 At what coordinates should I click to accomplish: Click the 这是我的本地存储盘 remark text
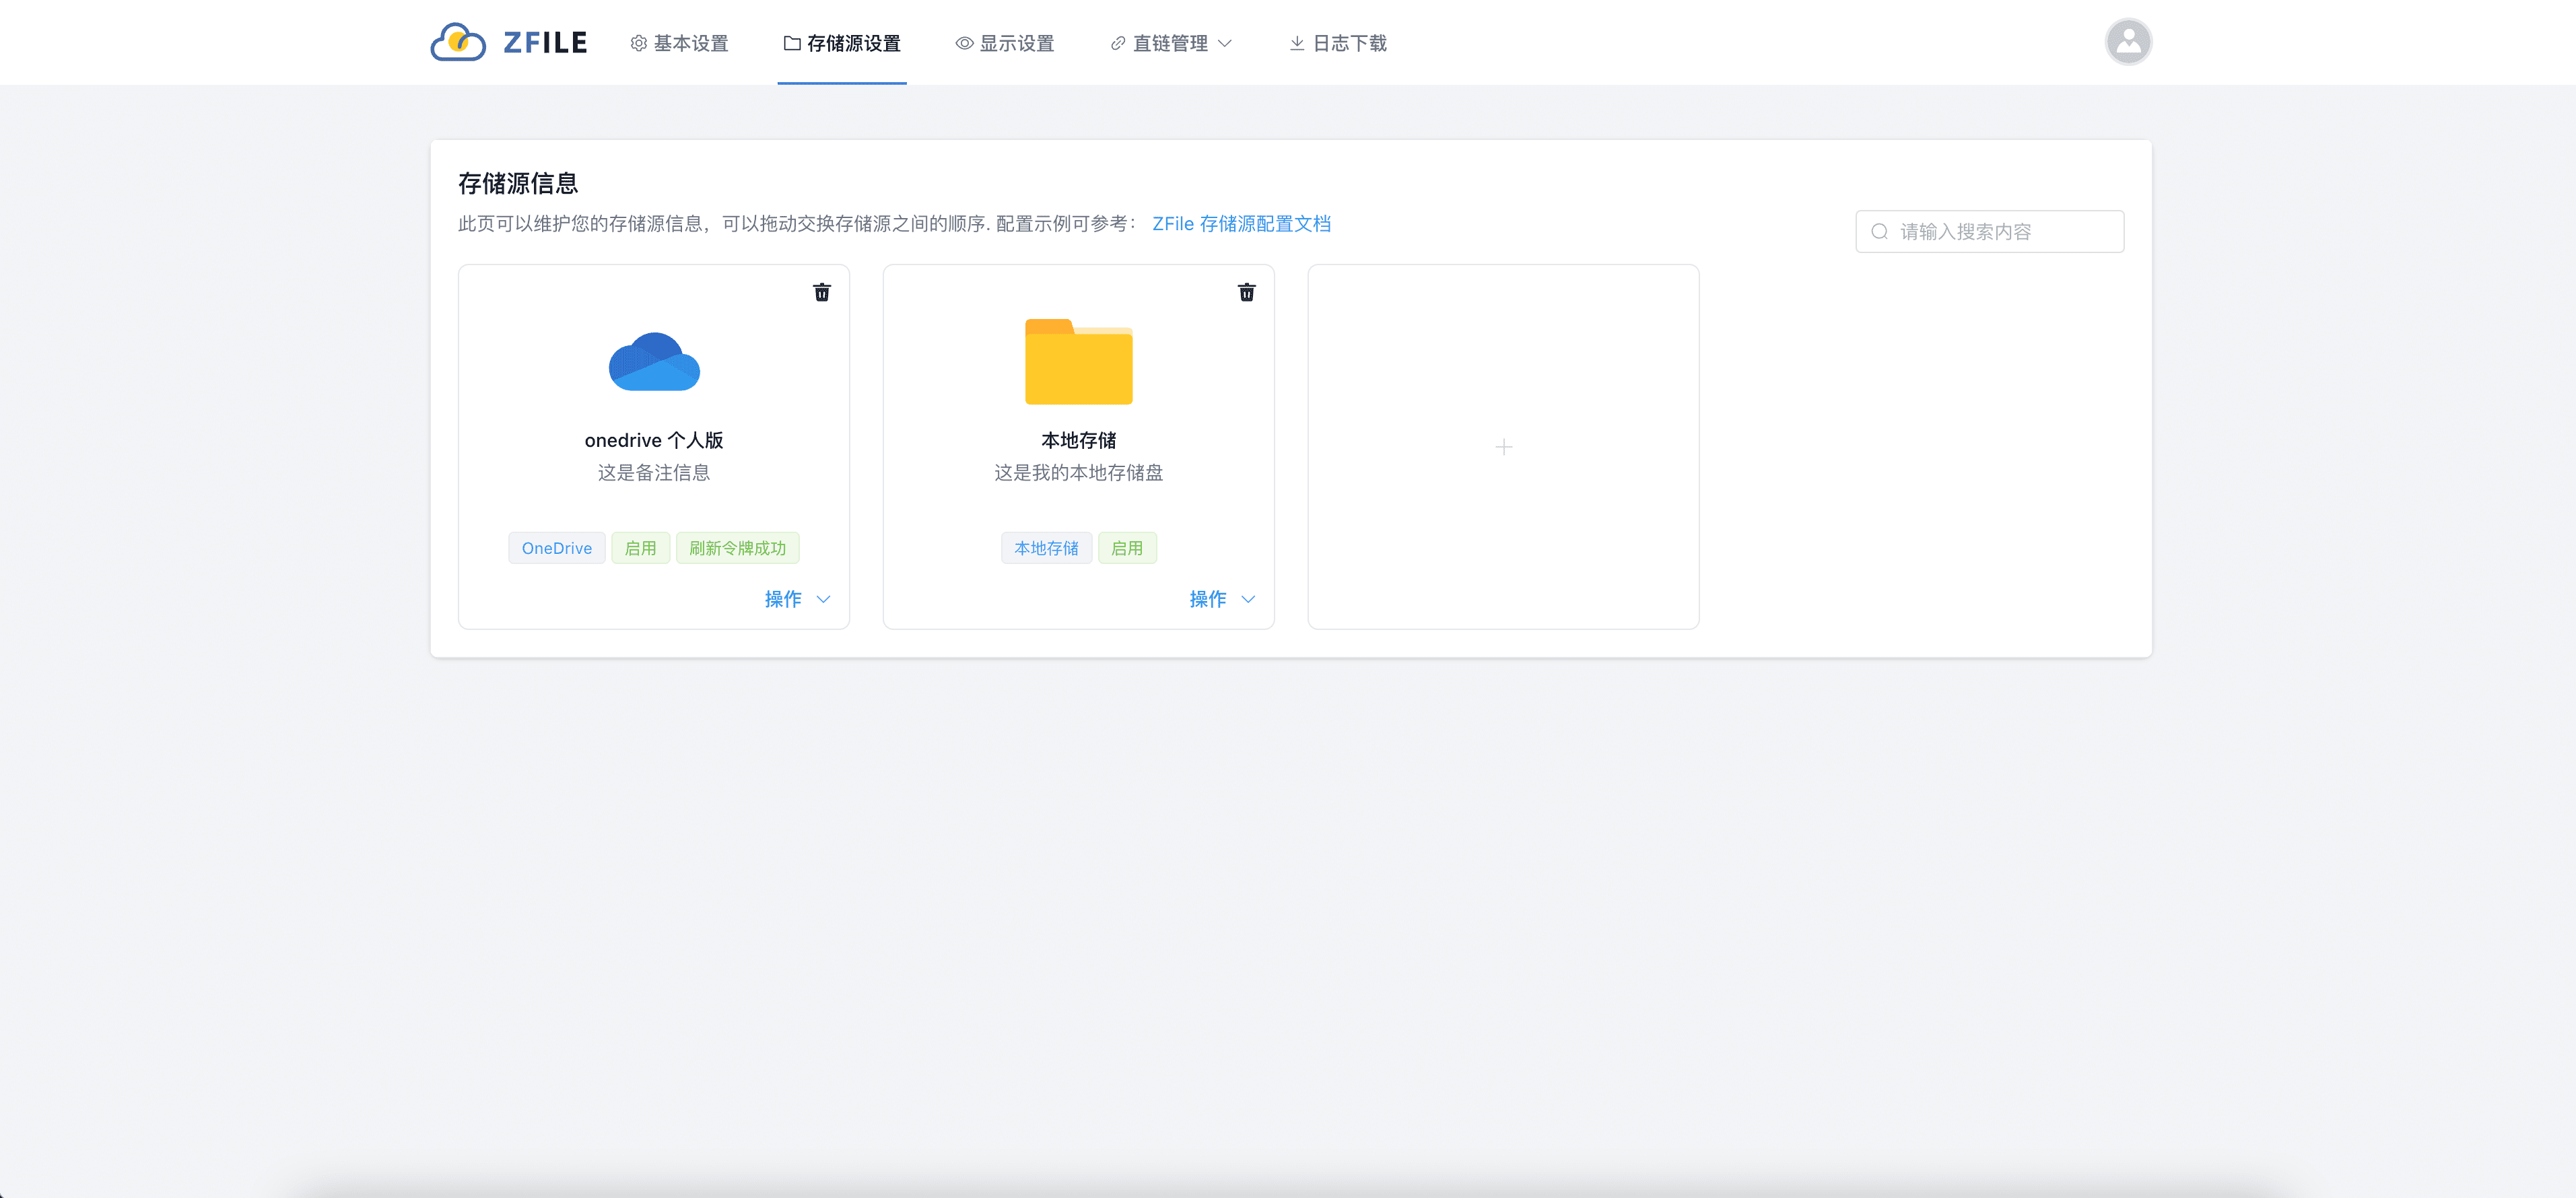[1078, 473]
